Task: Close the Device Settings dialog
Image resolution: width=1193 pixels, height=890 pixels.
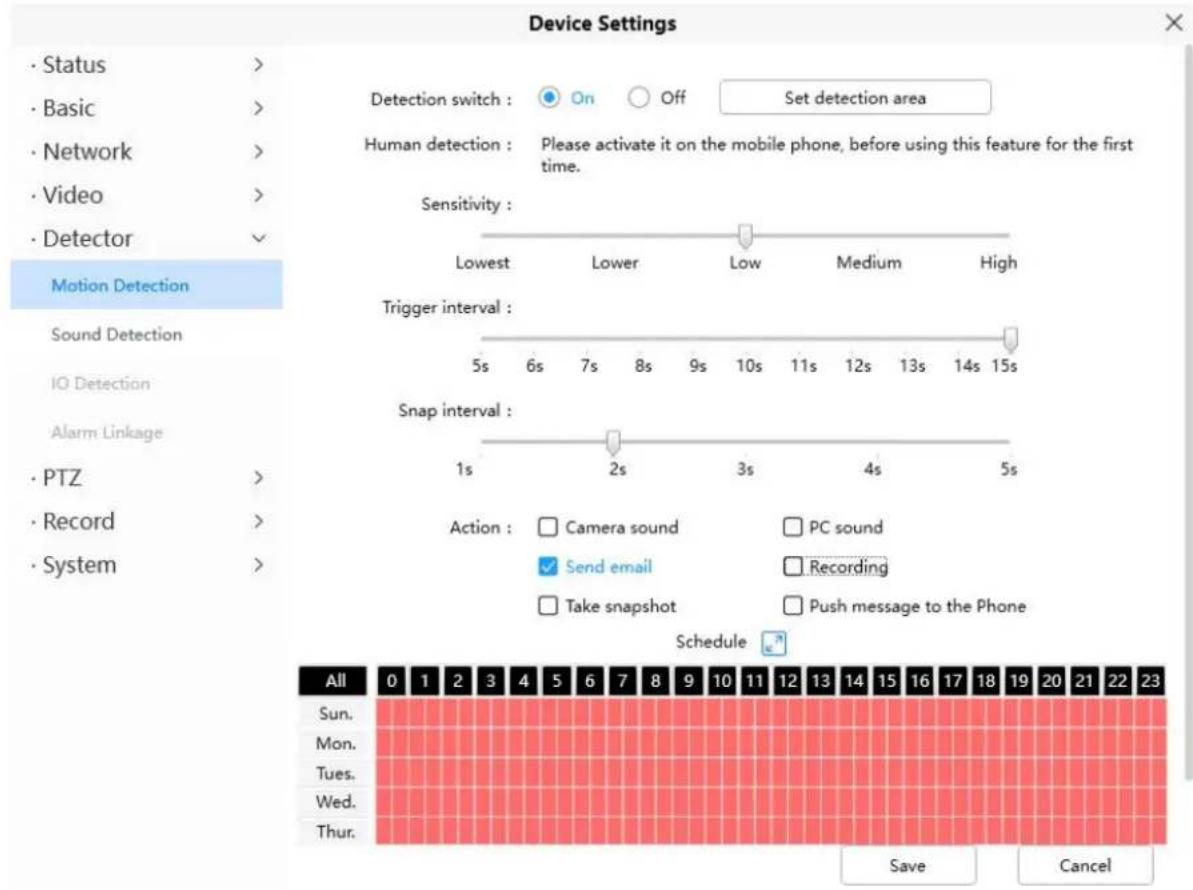Action: 1174,23
